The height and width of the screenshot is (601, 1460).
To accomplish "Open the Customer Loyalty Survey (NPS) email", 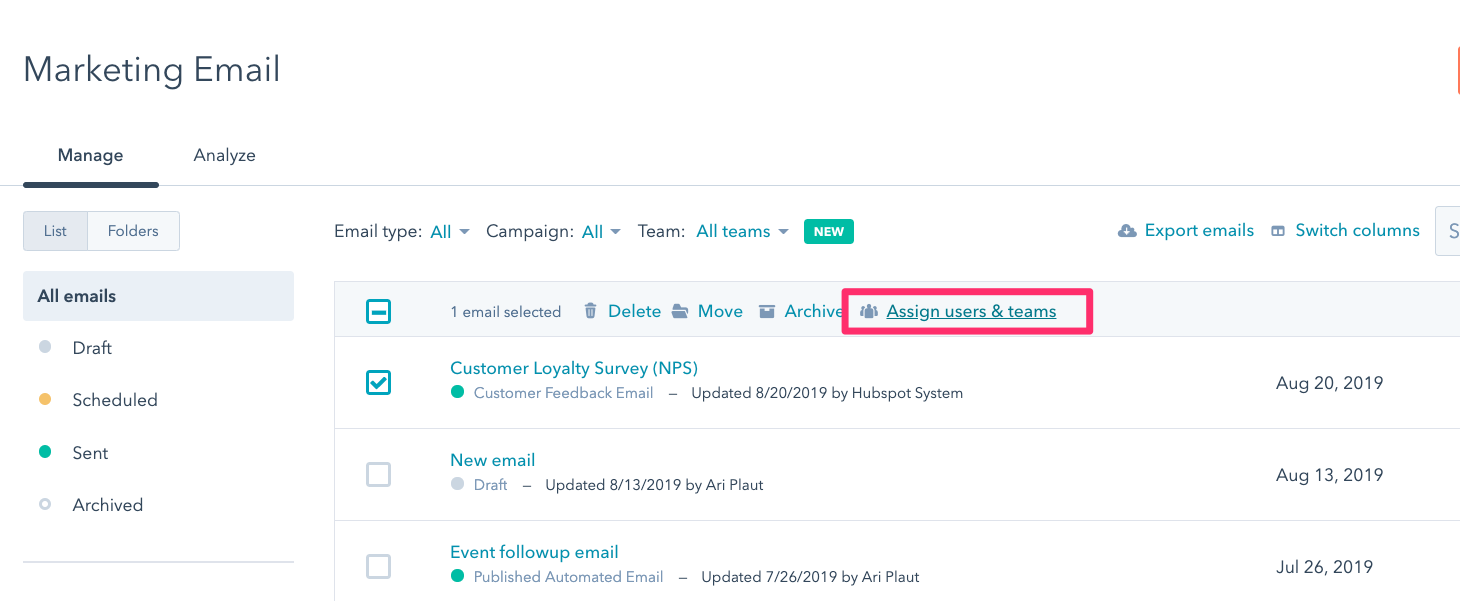I will 573,368.
